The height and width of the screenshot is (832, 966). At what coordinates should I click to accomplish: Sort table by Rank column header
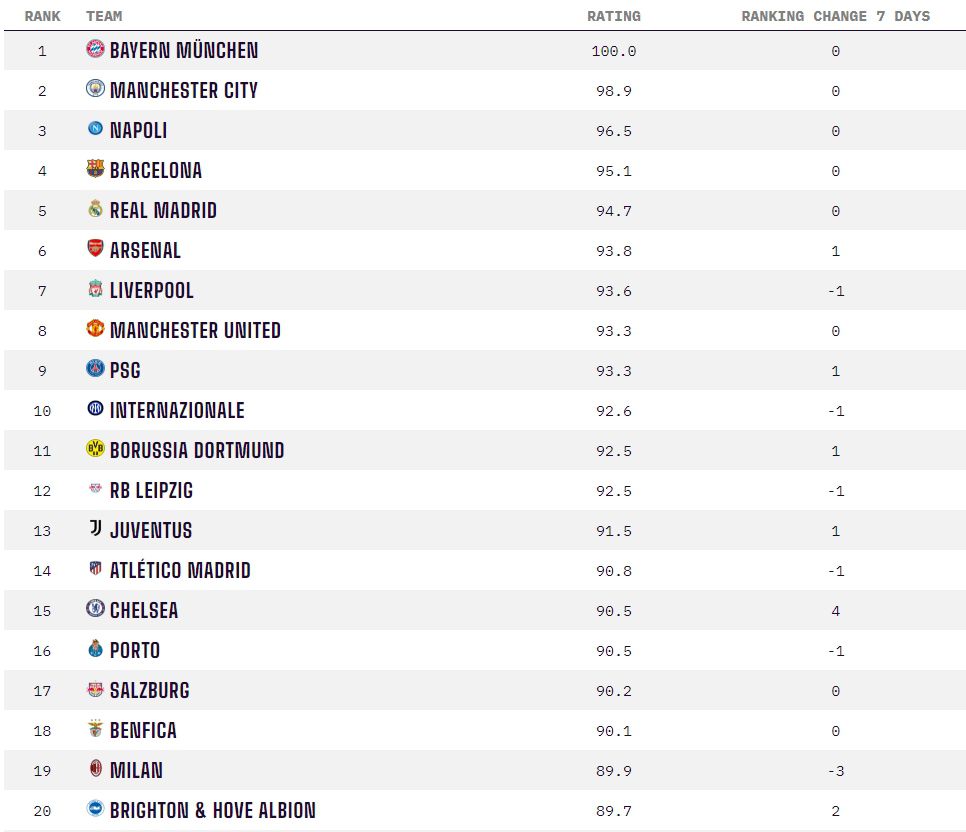[42, 16]
